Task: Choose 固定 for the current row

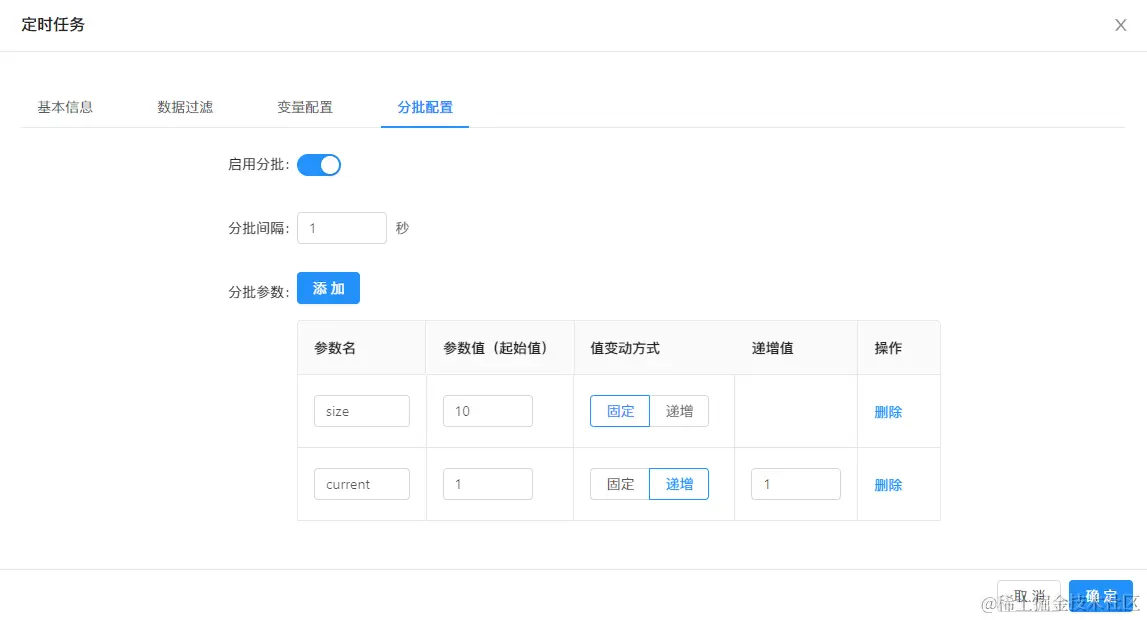Action: pyautogui.click(x=620, y=484)
